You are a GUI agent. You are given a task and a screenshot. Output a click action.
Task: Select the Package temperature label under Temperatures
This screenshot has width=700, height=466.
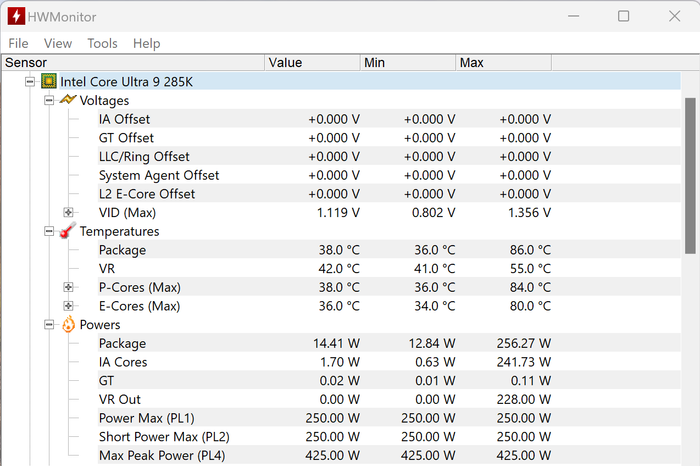[122, 250]
